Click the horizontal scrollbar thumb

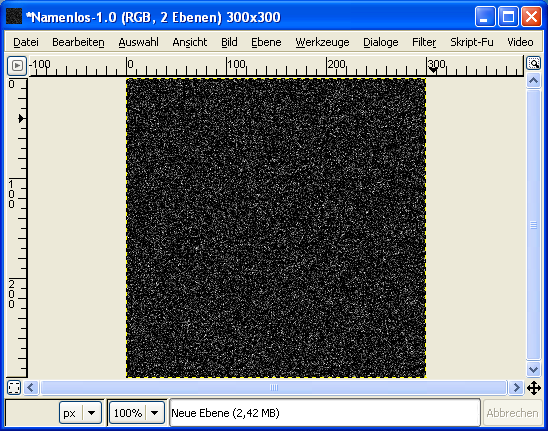point(274,388)
